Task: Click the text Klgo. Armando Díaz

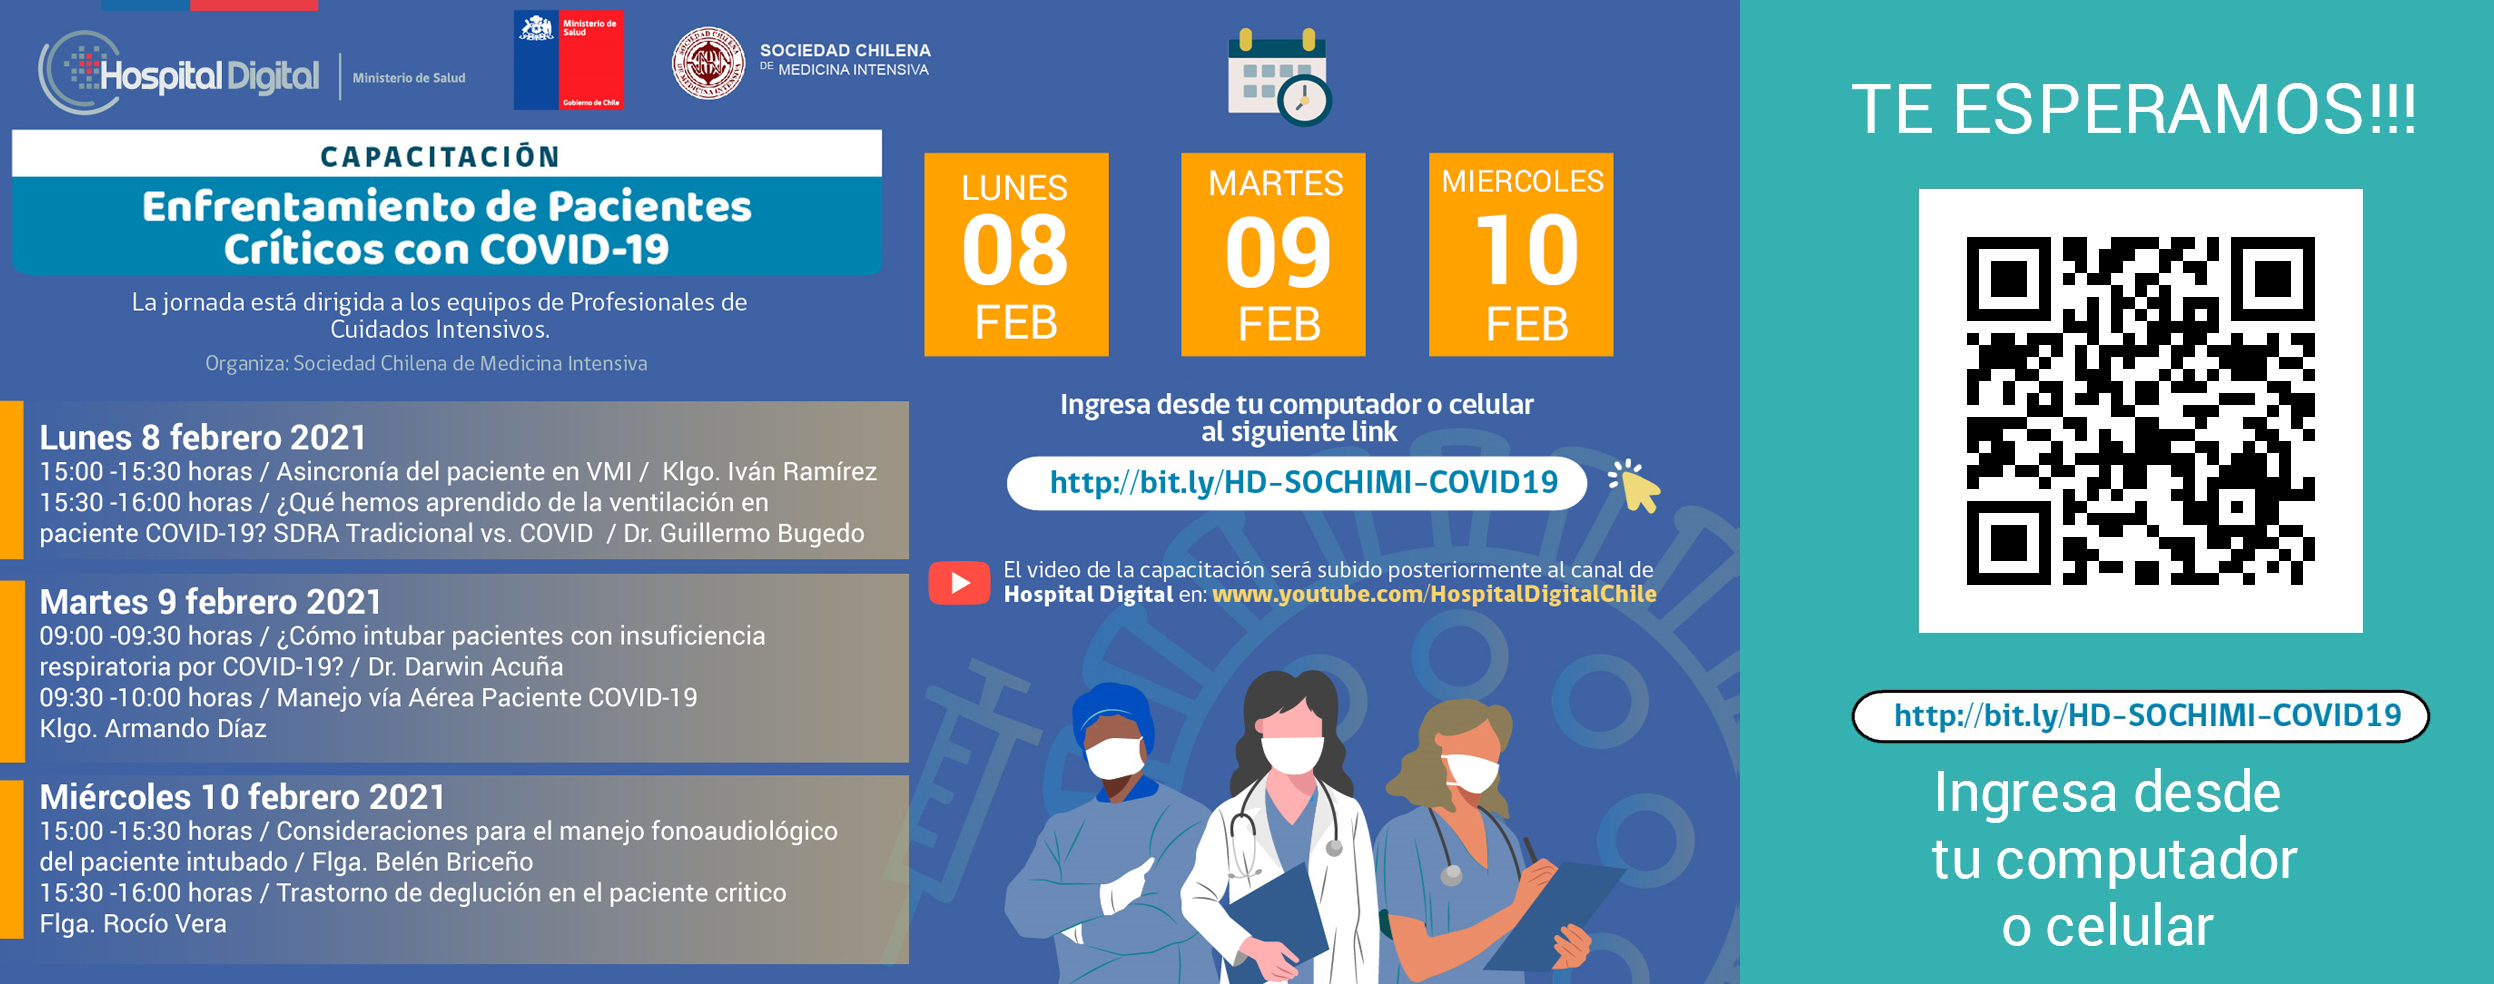Action: [x=153, y=728]
